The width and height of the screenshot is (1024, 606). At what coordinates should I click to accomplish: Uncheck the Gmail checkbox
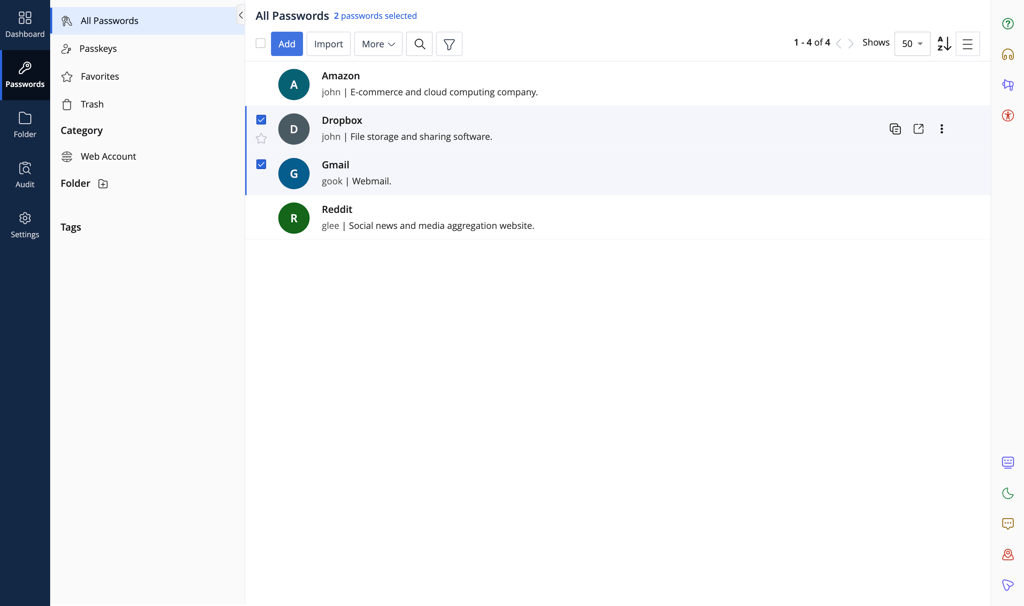(x=261, y=164)
